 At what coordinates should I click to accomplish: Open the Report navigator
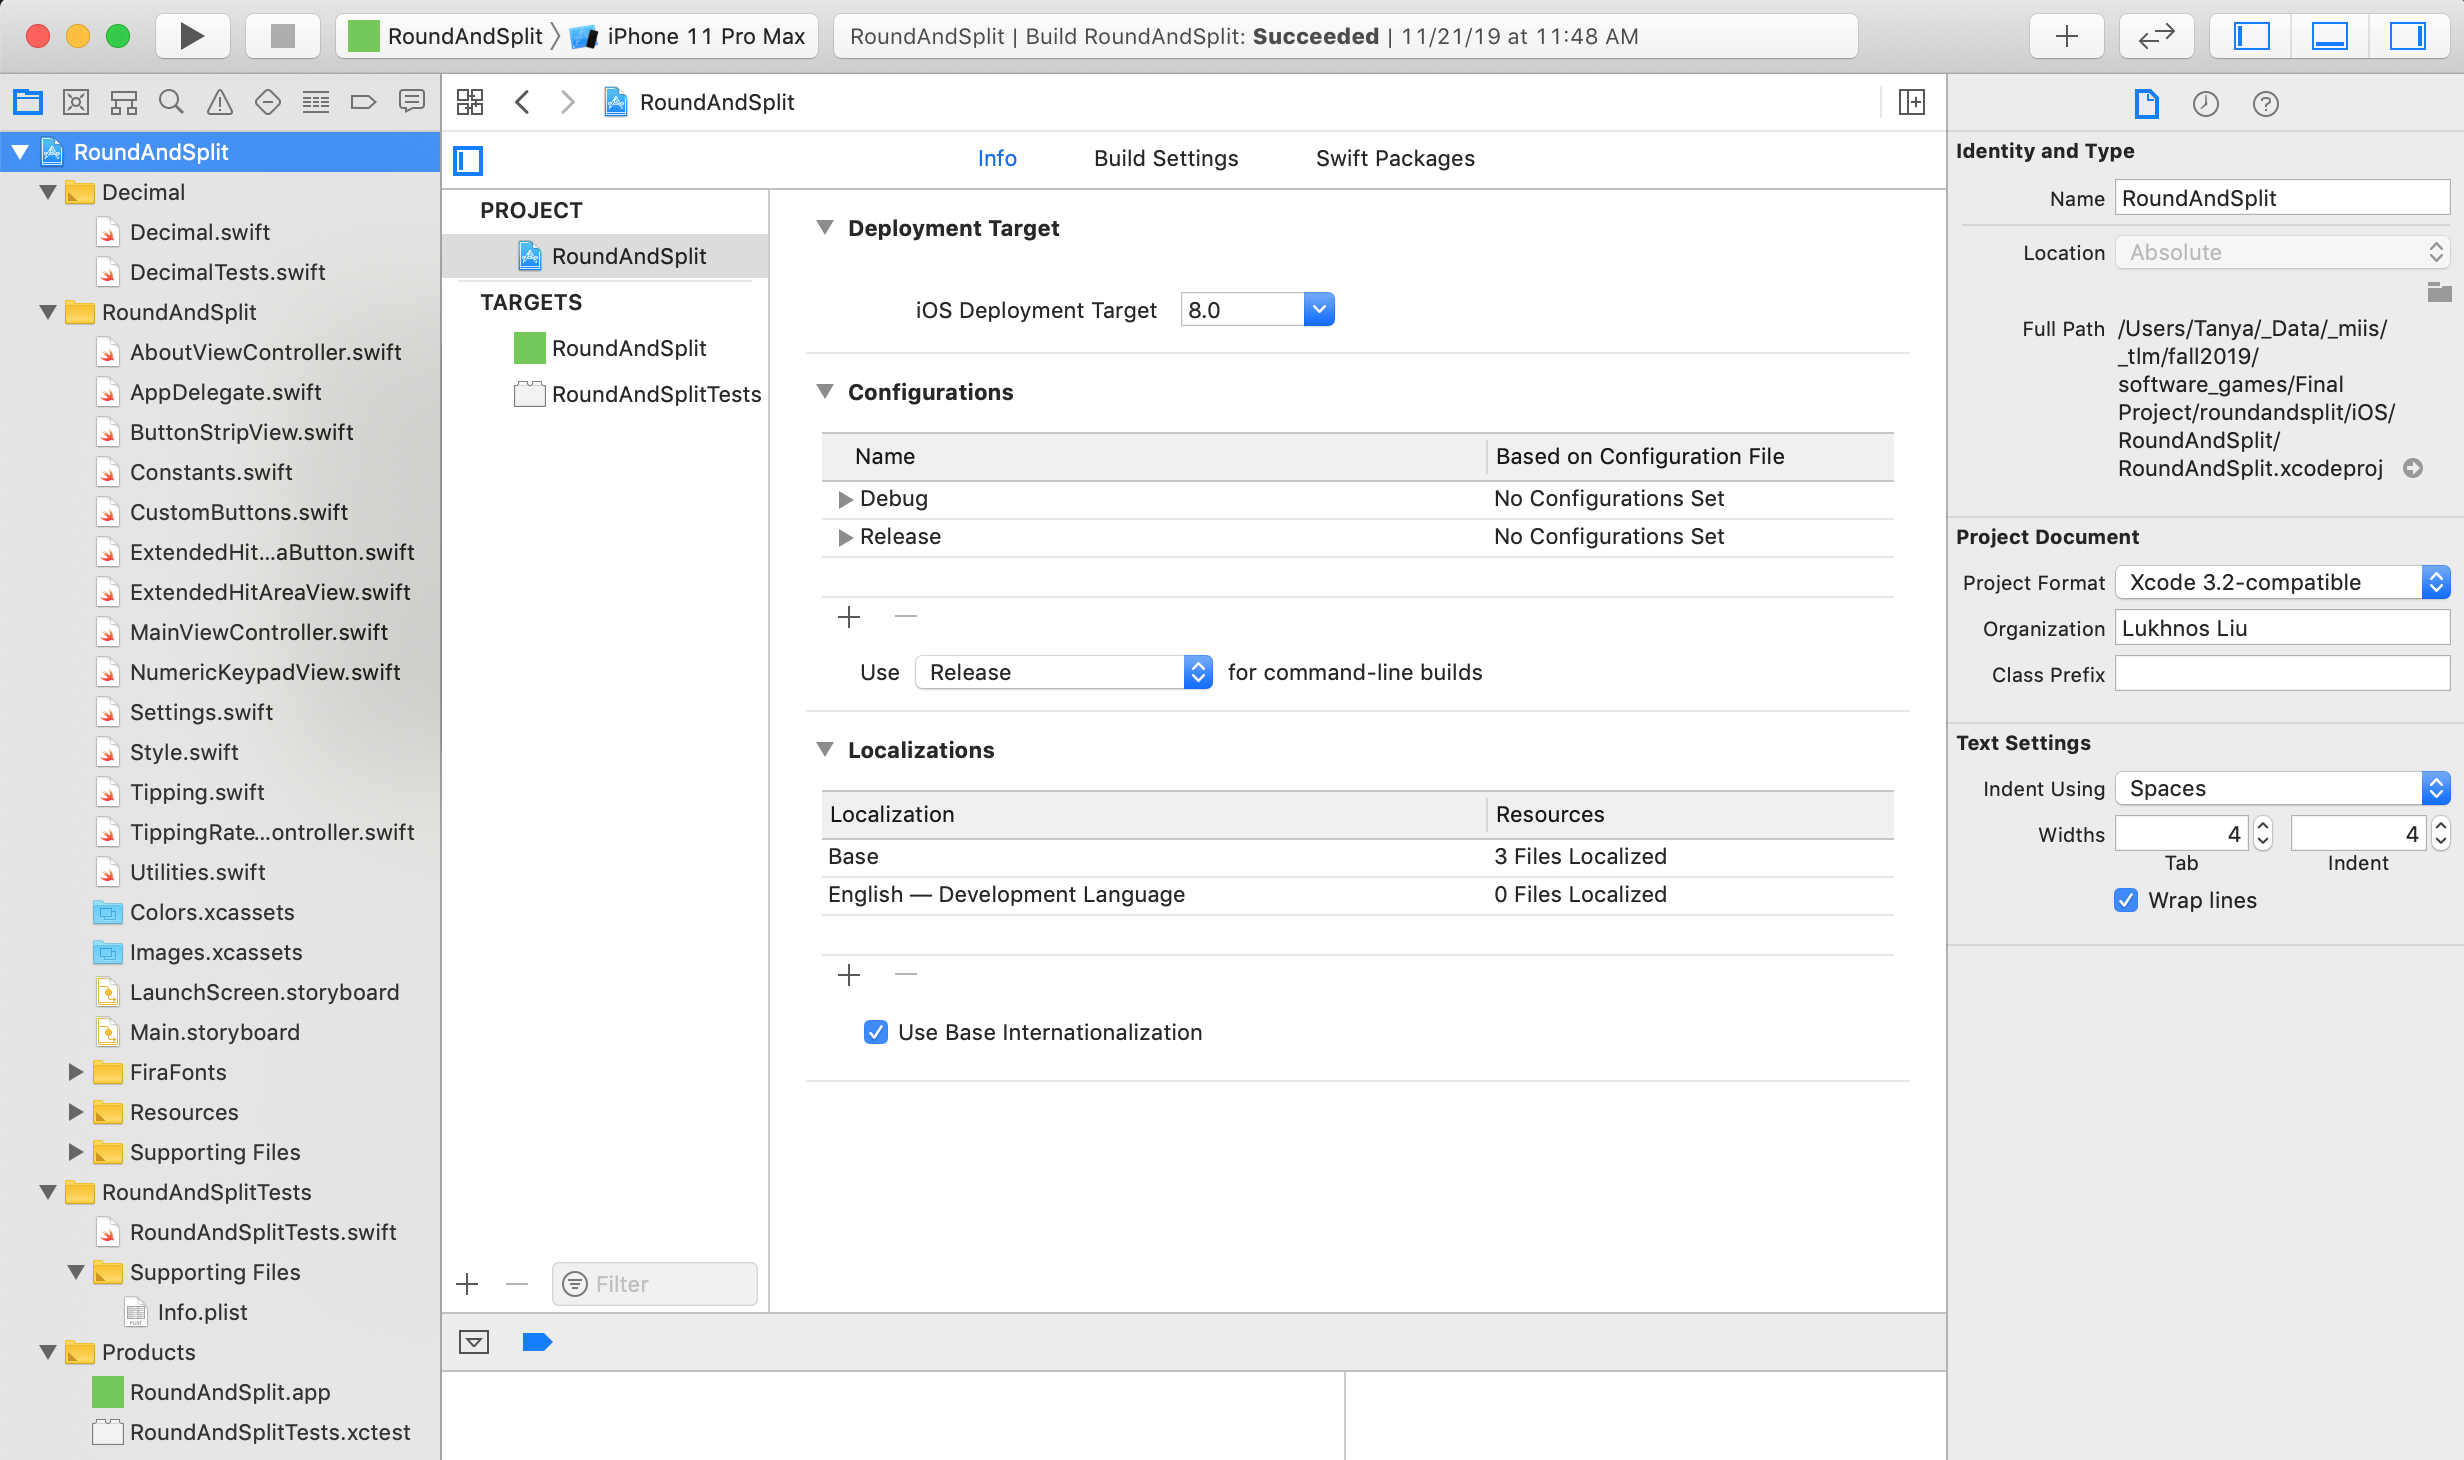412,102
